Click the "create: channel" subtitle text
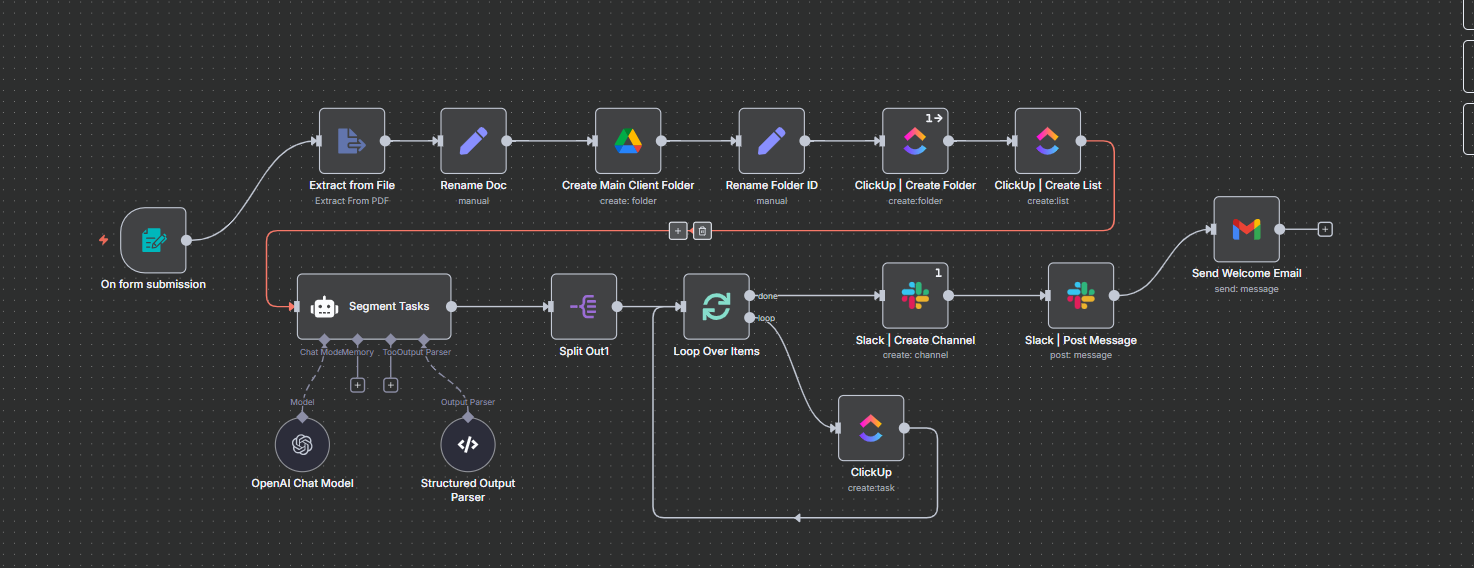Screen dimensions: 1474x568 (915, 355)
